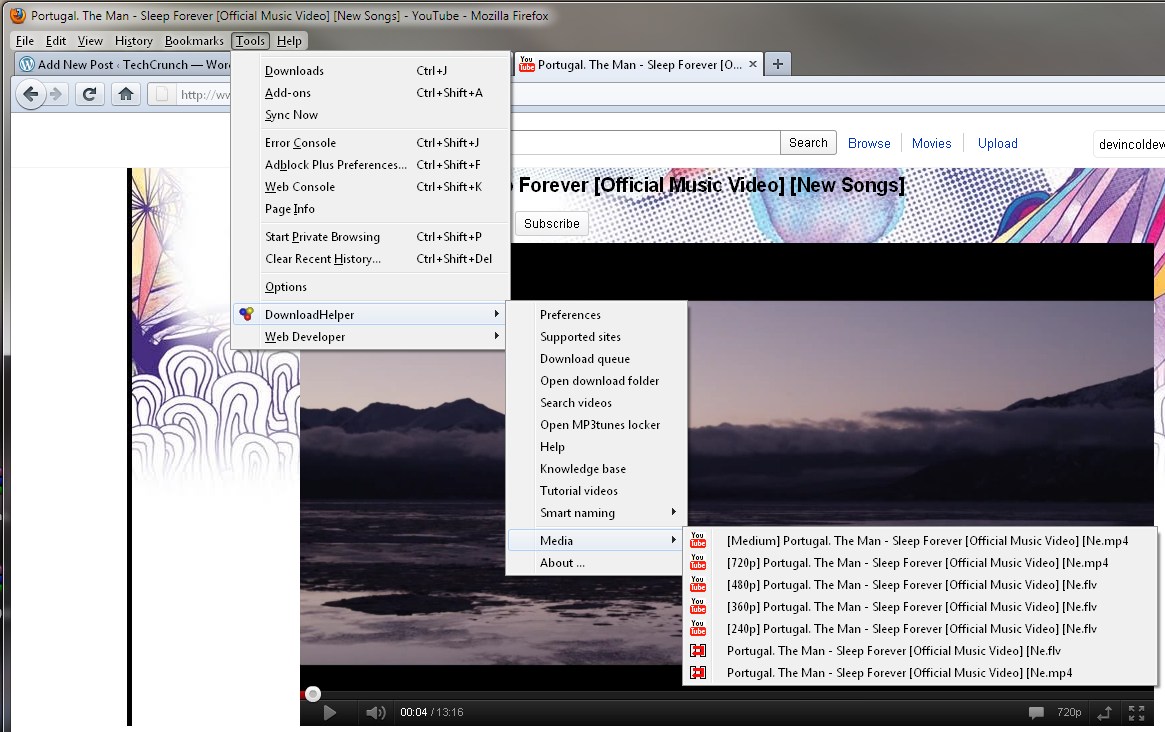Open a new tab with the plus button

(x=777, y=64)
